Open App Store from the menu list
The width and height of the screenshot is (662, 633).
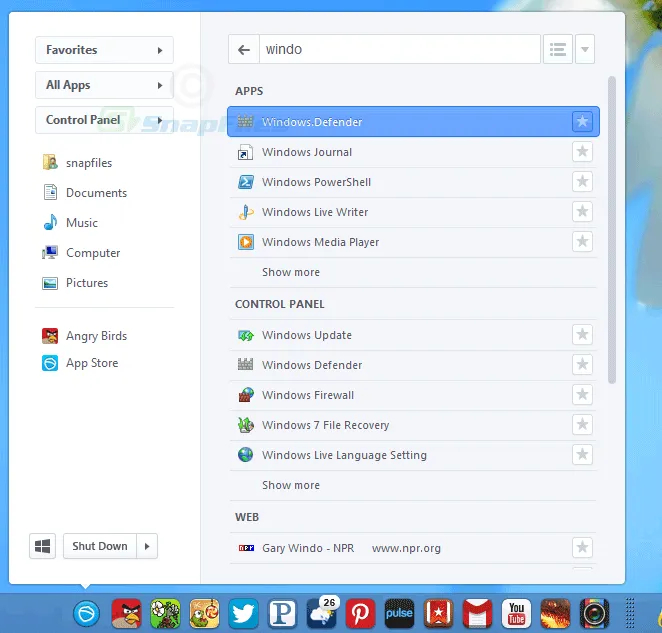click(x=80, y=363)
